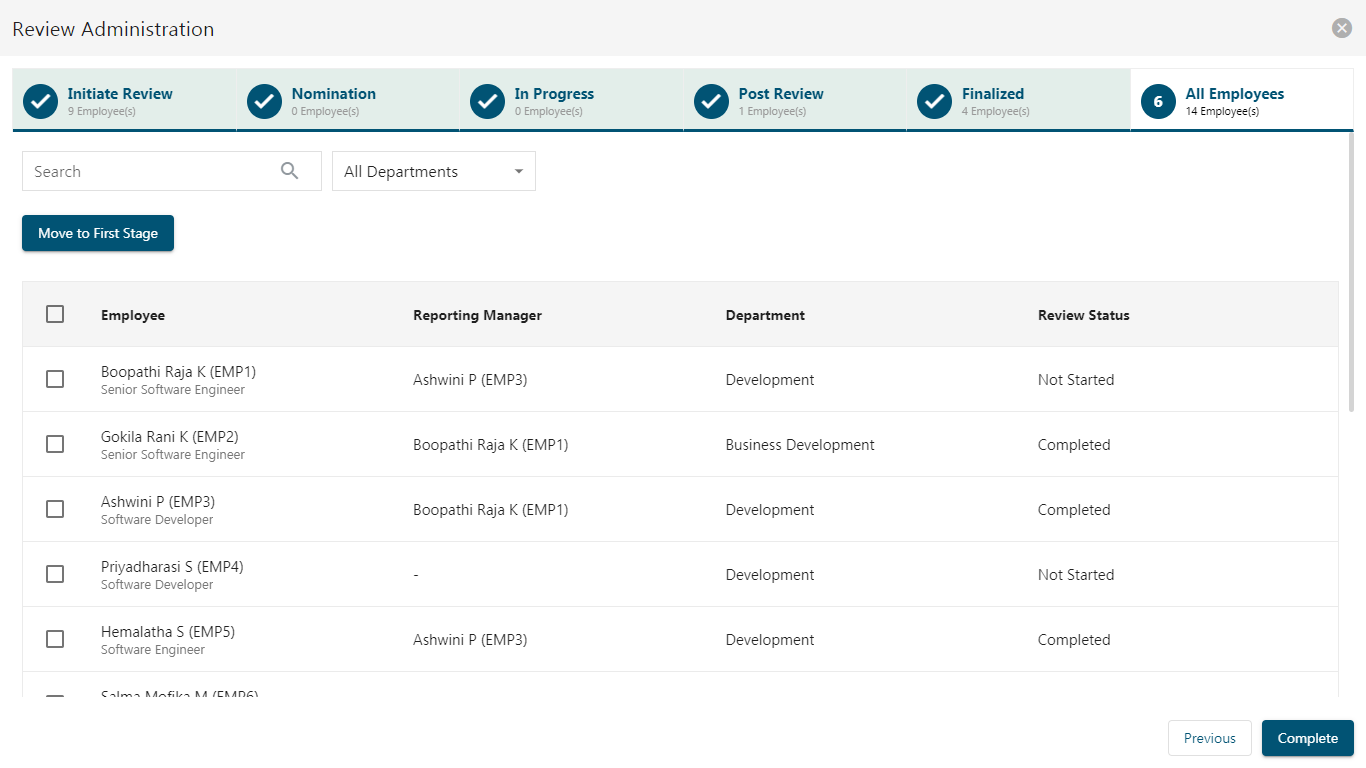Click employee name Ashwini P (EMP3)
This screenshot has width=1366, height=768.
158,502
